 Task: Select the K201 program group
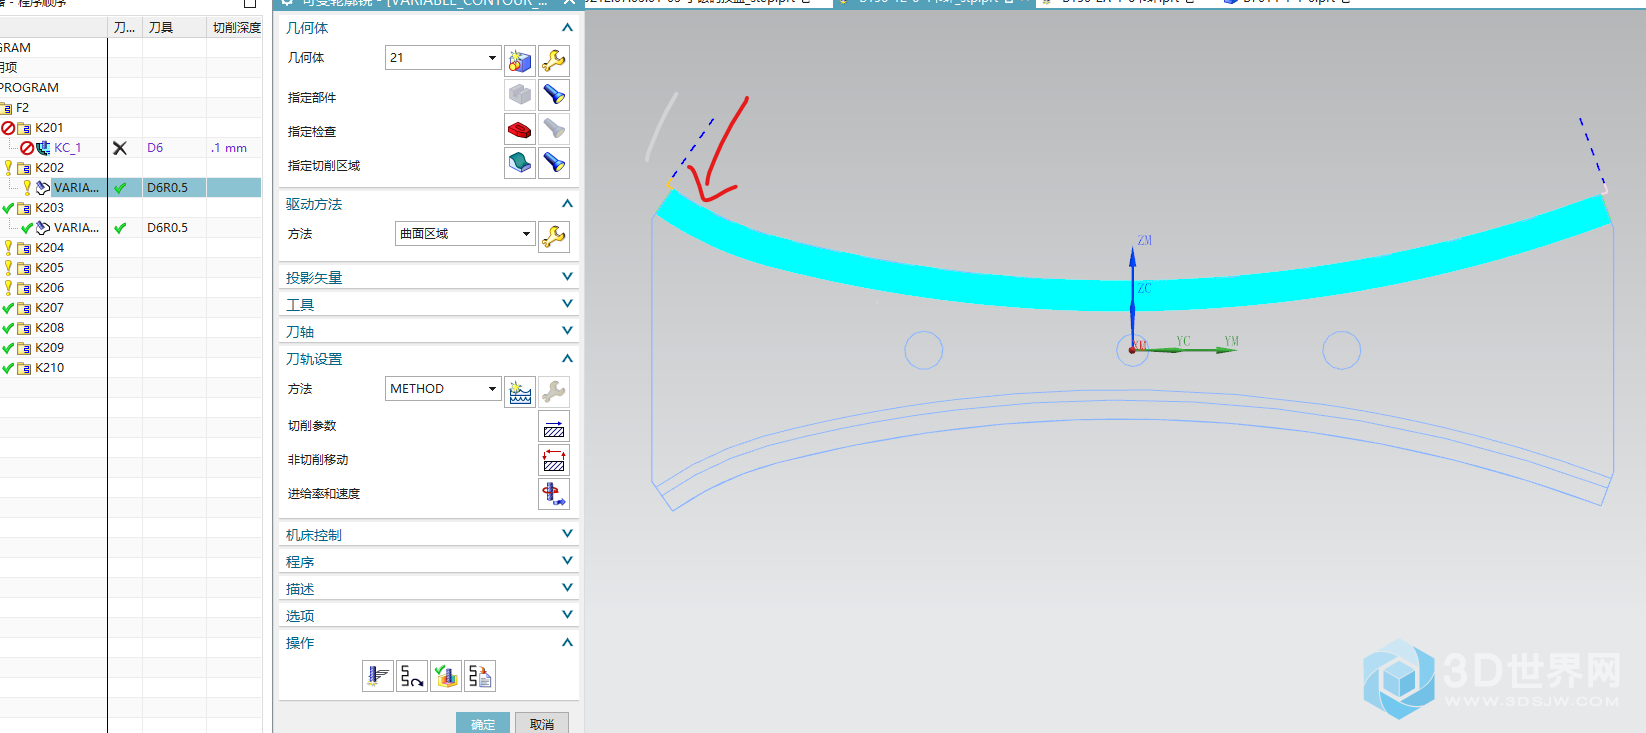tap(49, 128)
